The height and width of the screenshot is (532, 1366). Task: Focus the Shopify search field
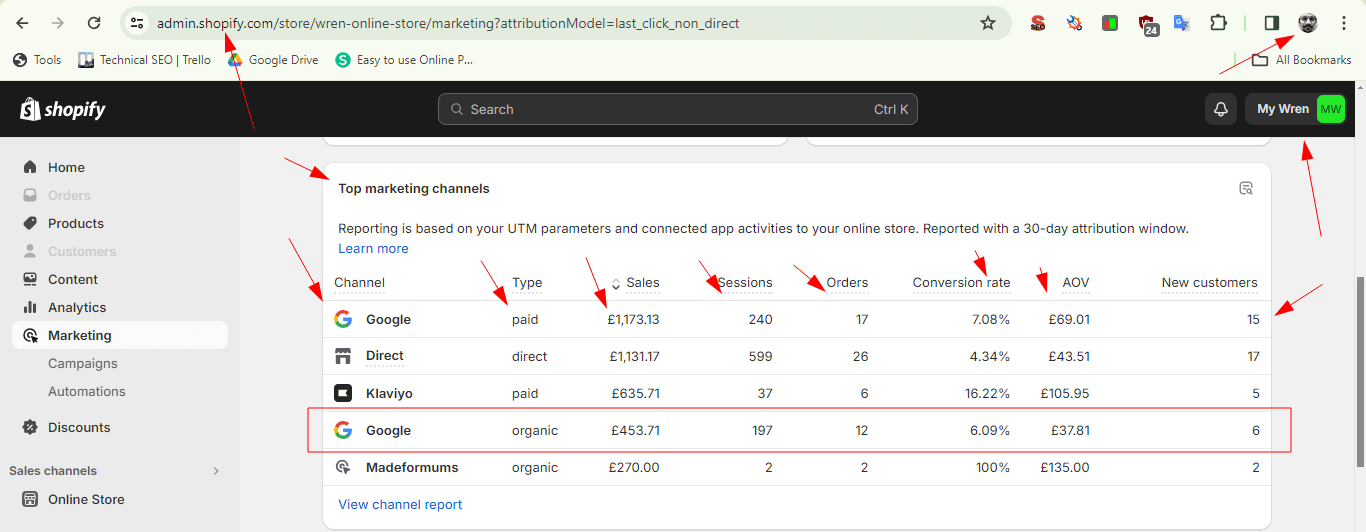point(677,109)
